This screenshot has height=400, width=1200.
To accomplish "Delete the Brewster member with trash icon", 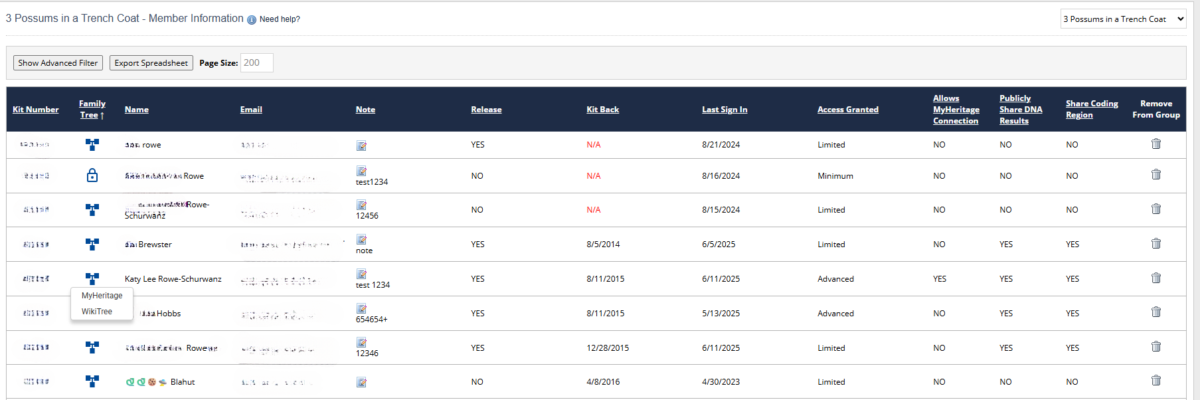I will point(1156,243).
